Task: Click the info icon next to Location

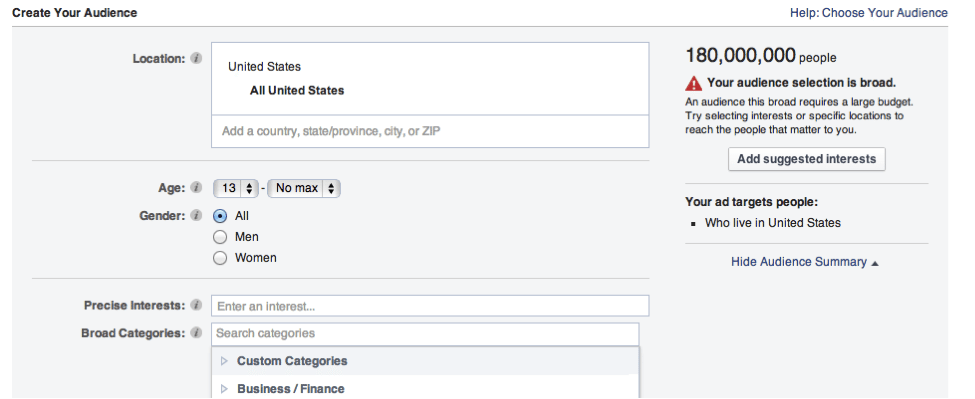Action: pyautogui.click(x=196, y=58)
